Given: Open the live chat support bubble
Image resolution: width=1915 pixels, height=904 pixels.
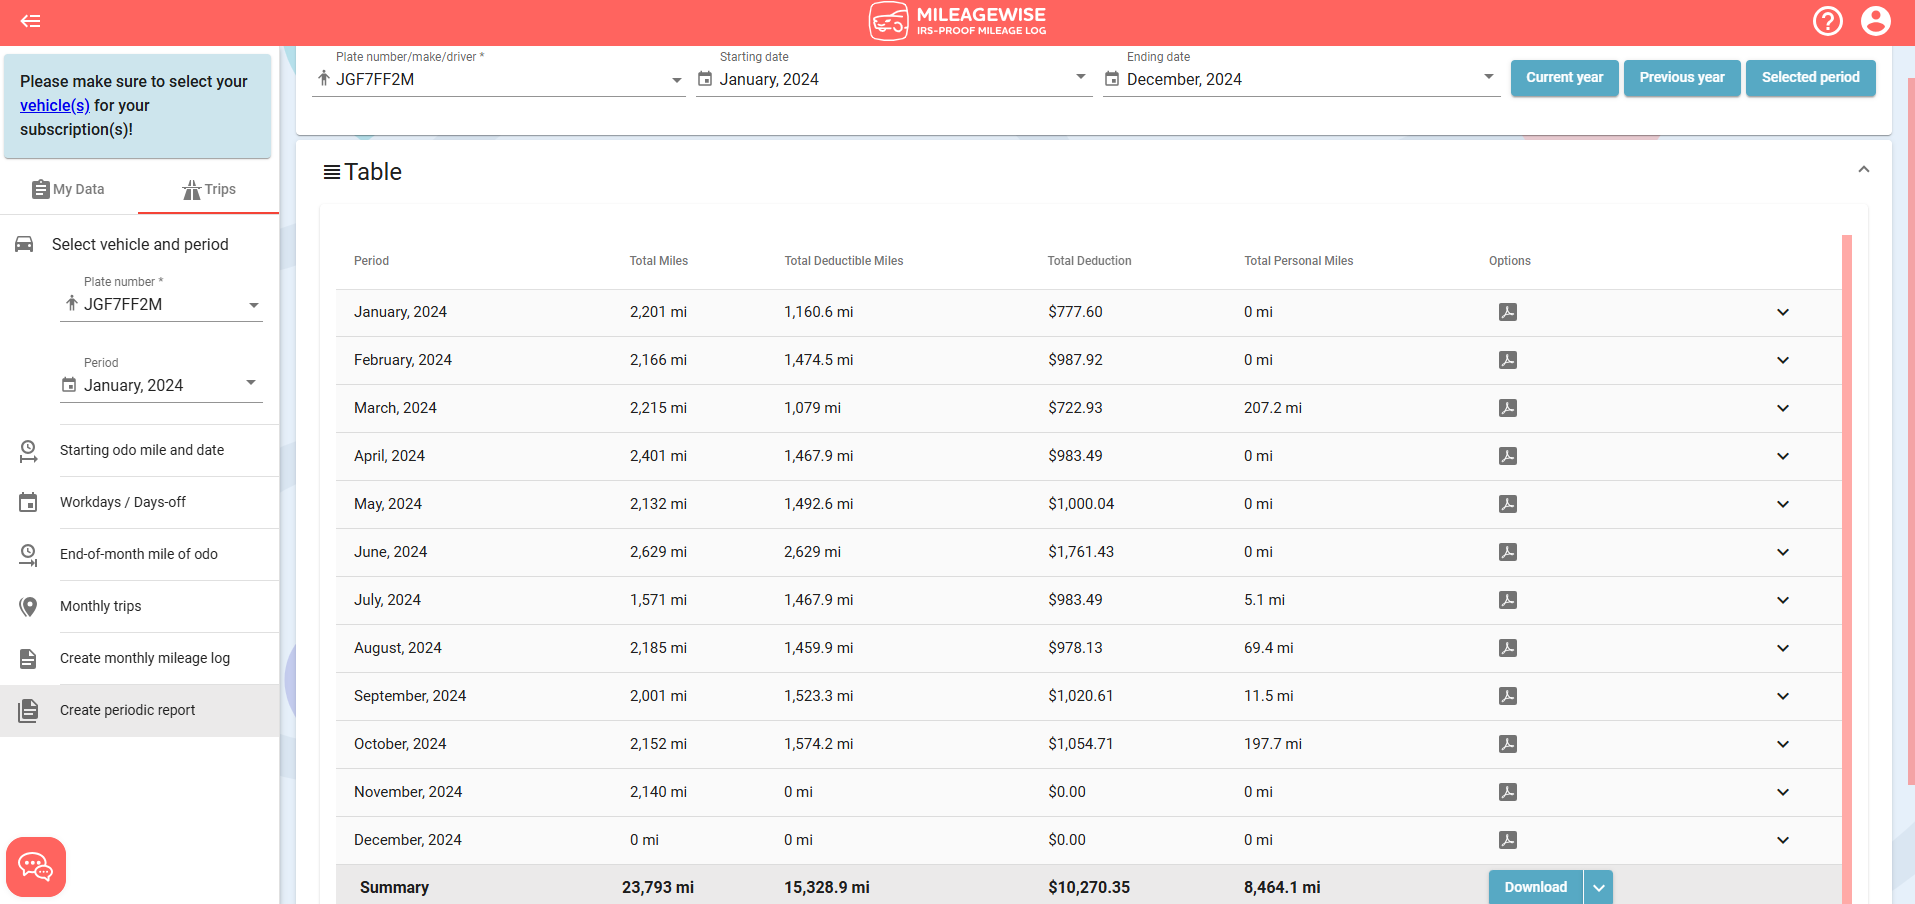Looking at the screenshot, I should (x=36, y=866).
